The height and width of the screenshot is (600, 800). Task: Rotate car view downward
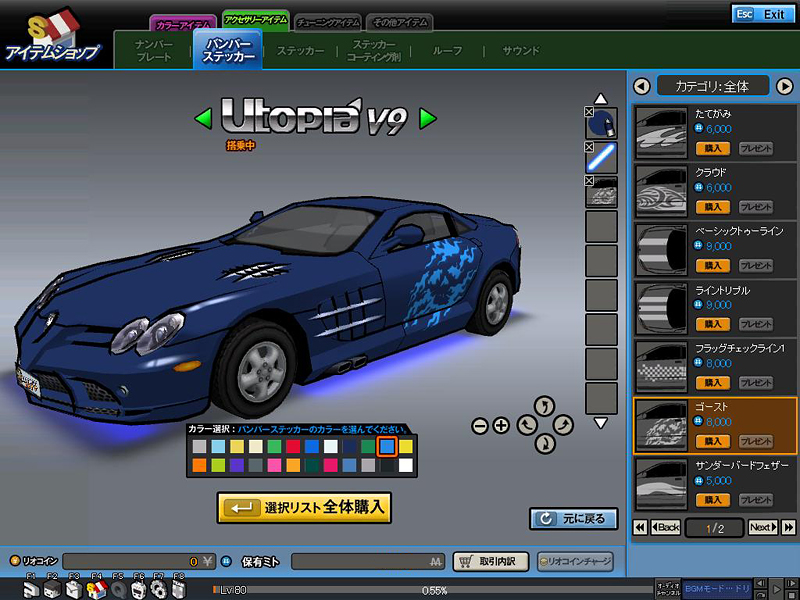pyautogui.click(x=544, y=443)
